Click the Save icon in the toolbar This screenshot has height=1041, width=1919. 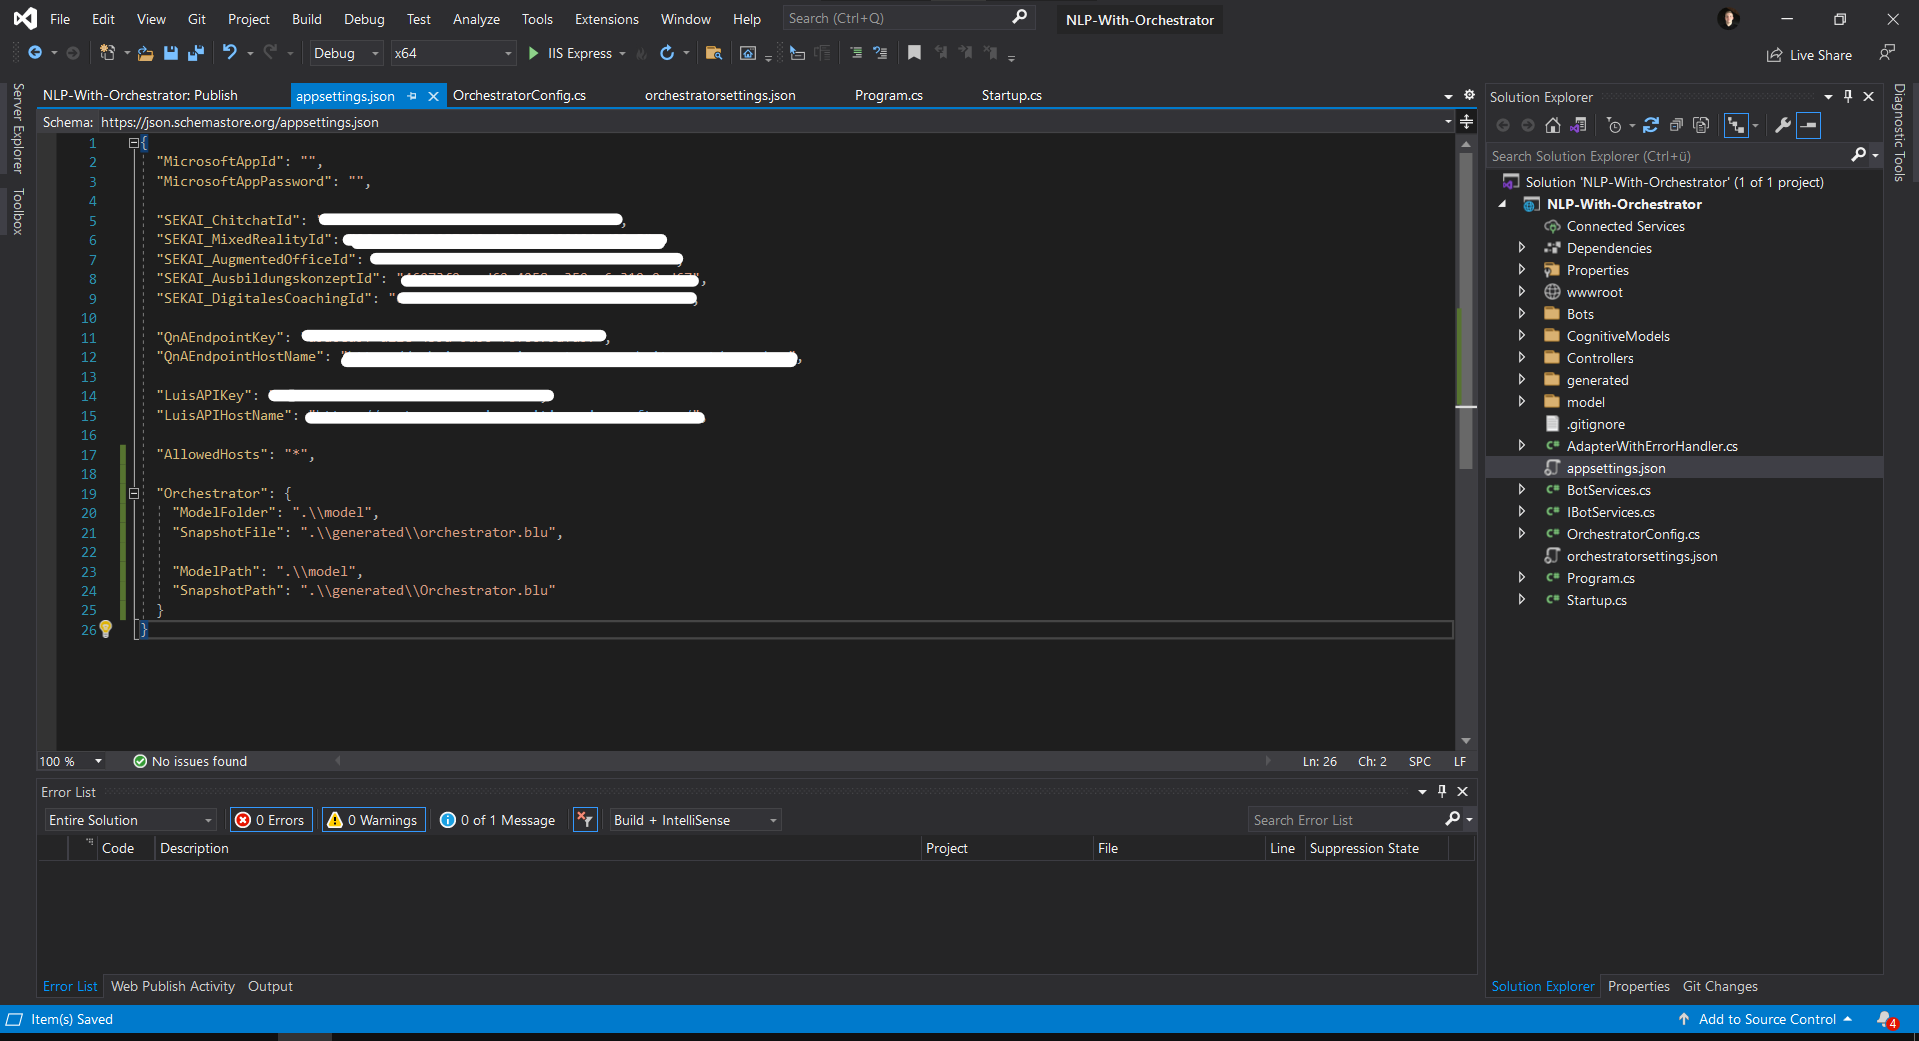coord(171,53)
